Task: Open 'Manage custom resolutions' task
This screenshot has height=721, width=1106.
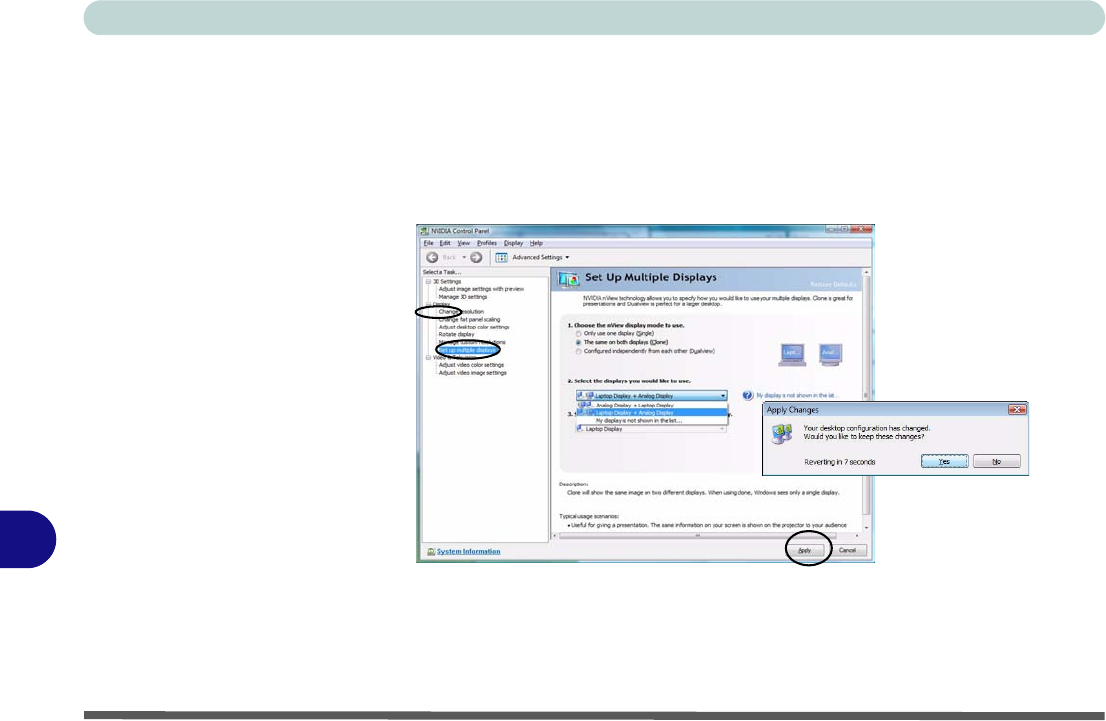Action: tap(472, 342)
